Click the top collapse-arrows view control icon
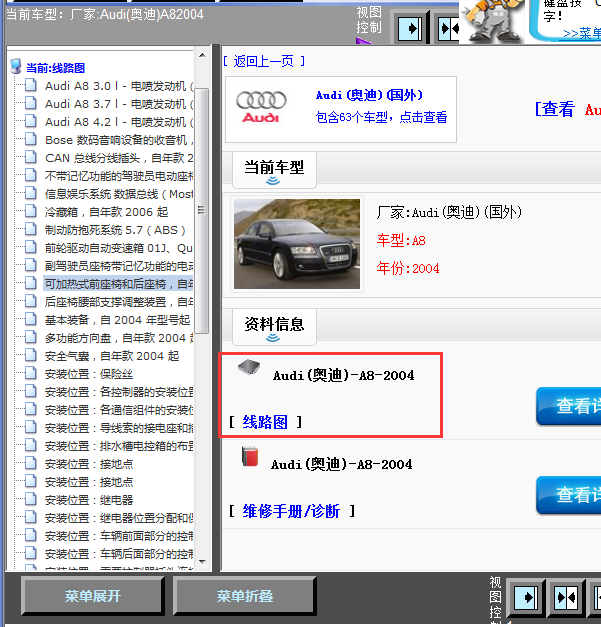 449,28
